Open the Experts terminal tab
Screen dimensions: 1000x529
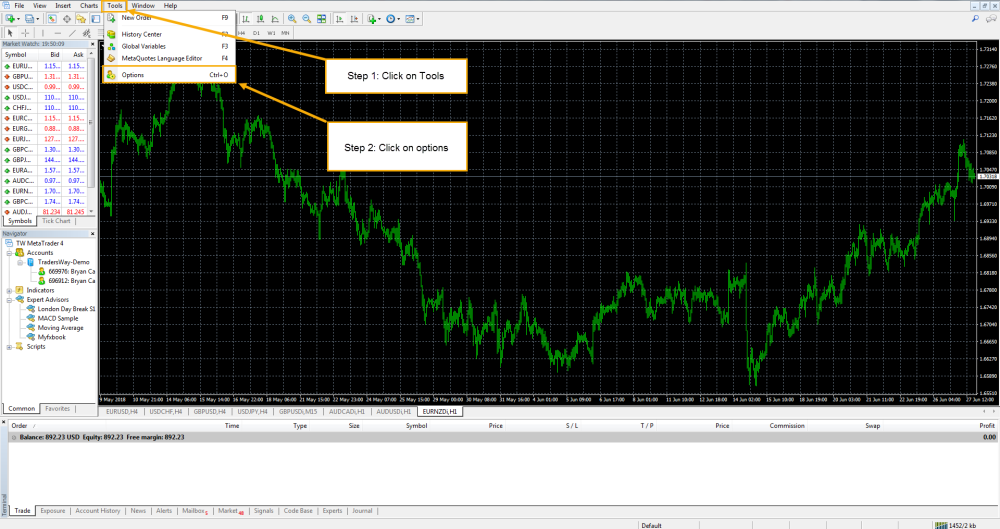[332, 510]
